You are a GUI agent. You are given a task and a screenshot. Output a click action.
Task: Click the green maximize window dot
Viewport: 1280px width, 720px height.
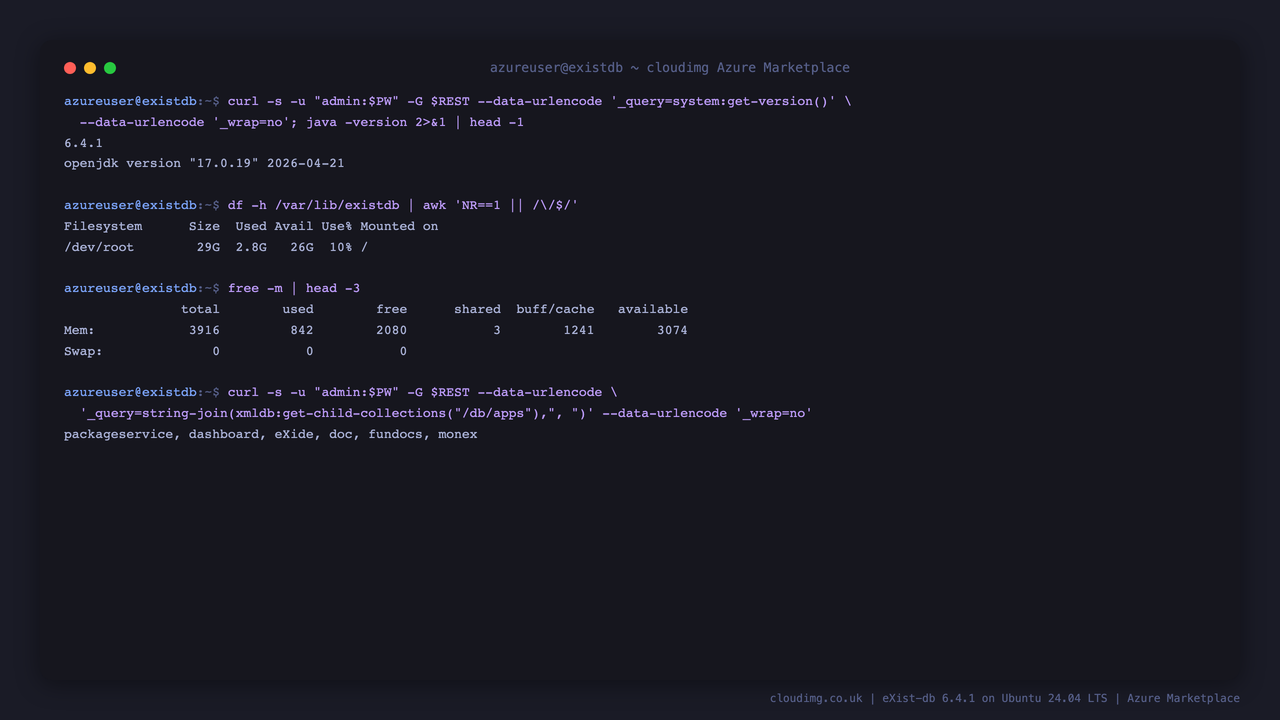click(x=110, y=68)
